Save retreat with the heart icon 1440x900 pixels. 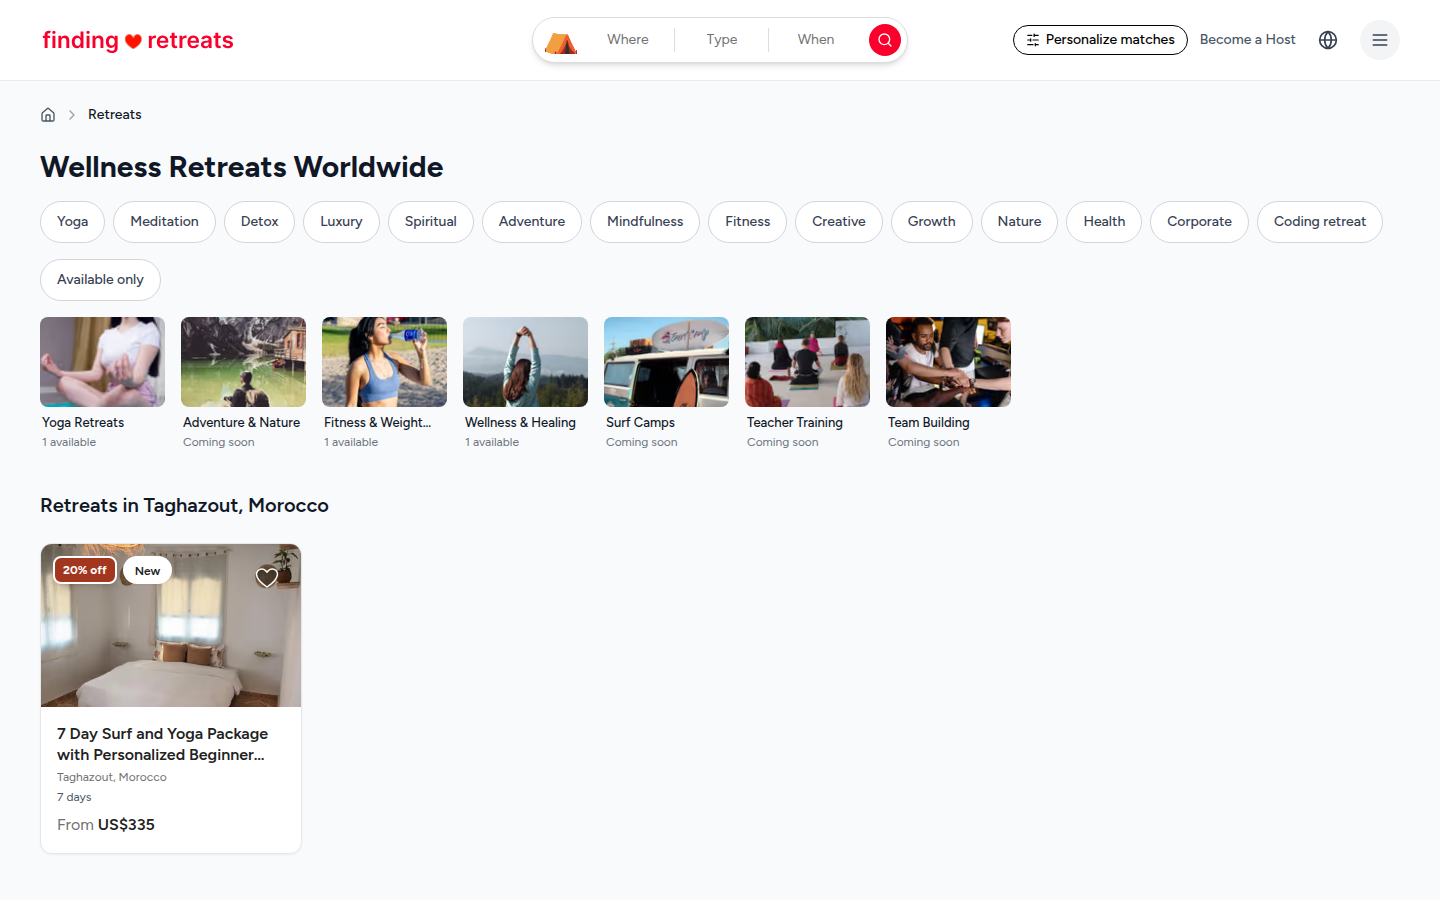pos(267,577)
